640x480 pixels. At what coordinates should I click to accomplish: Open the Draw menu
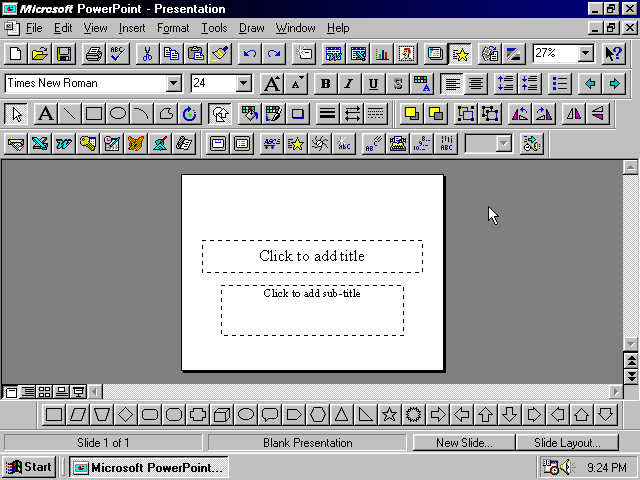click(251, 28)
